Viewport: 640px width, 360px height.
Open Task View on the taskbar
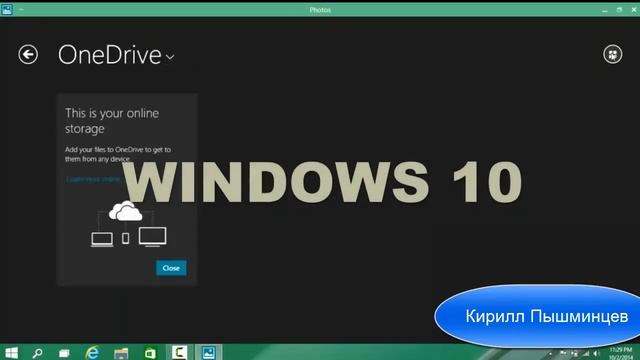click(64, 353)
